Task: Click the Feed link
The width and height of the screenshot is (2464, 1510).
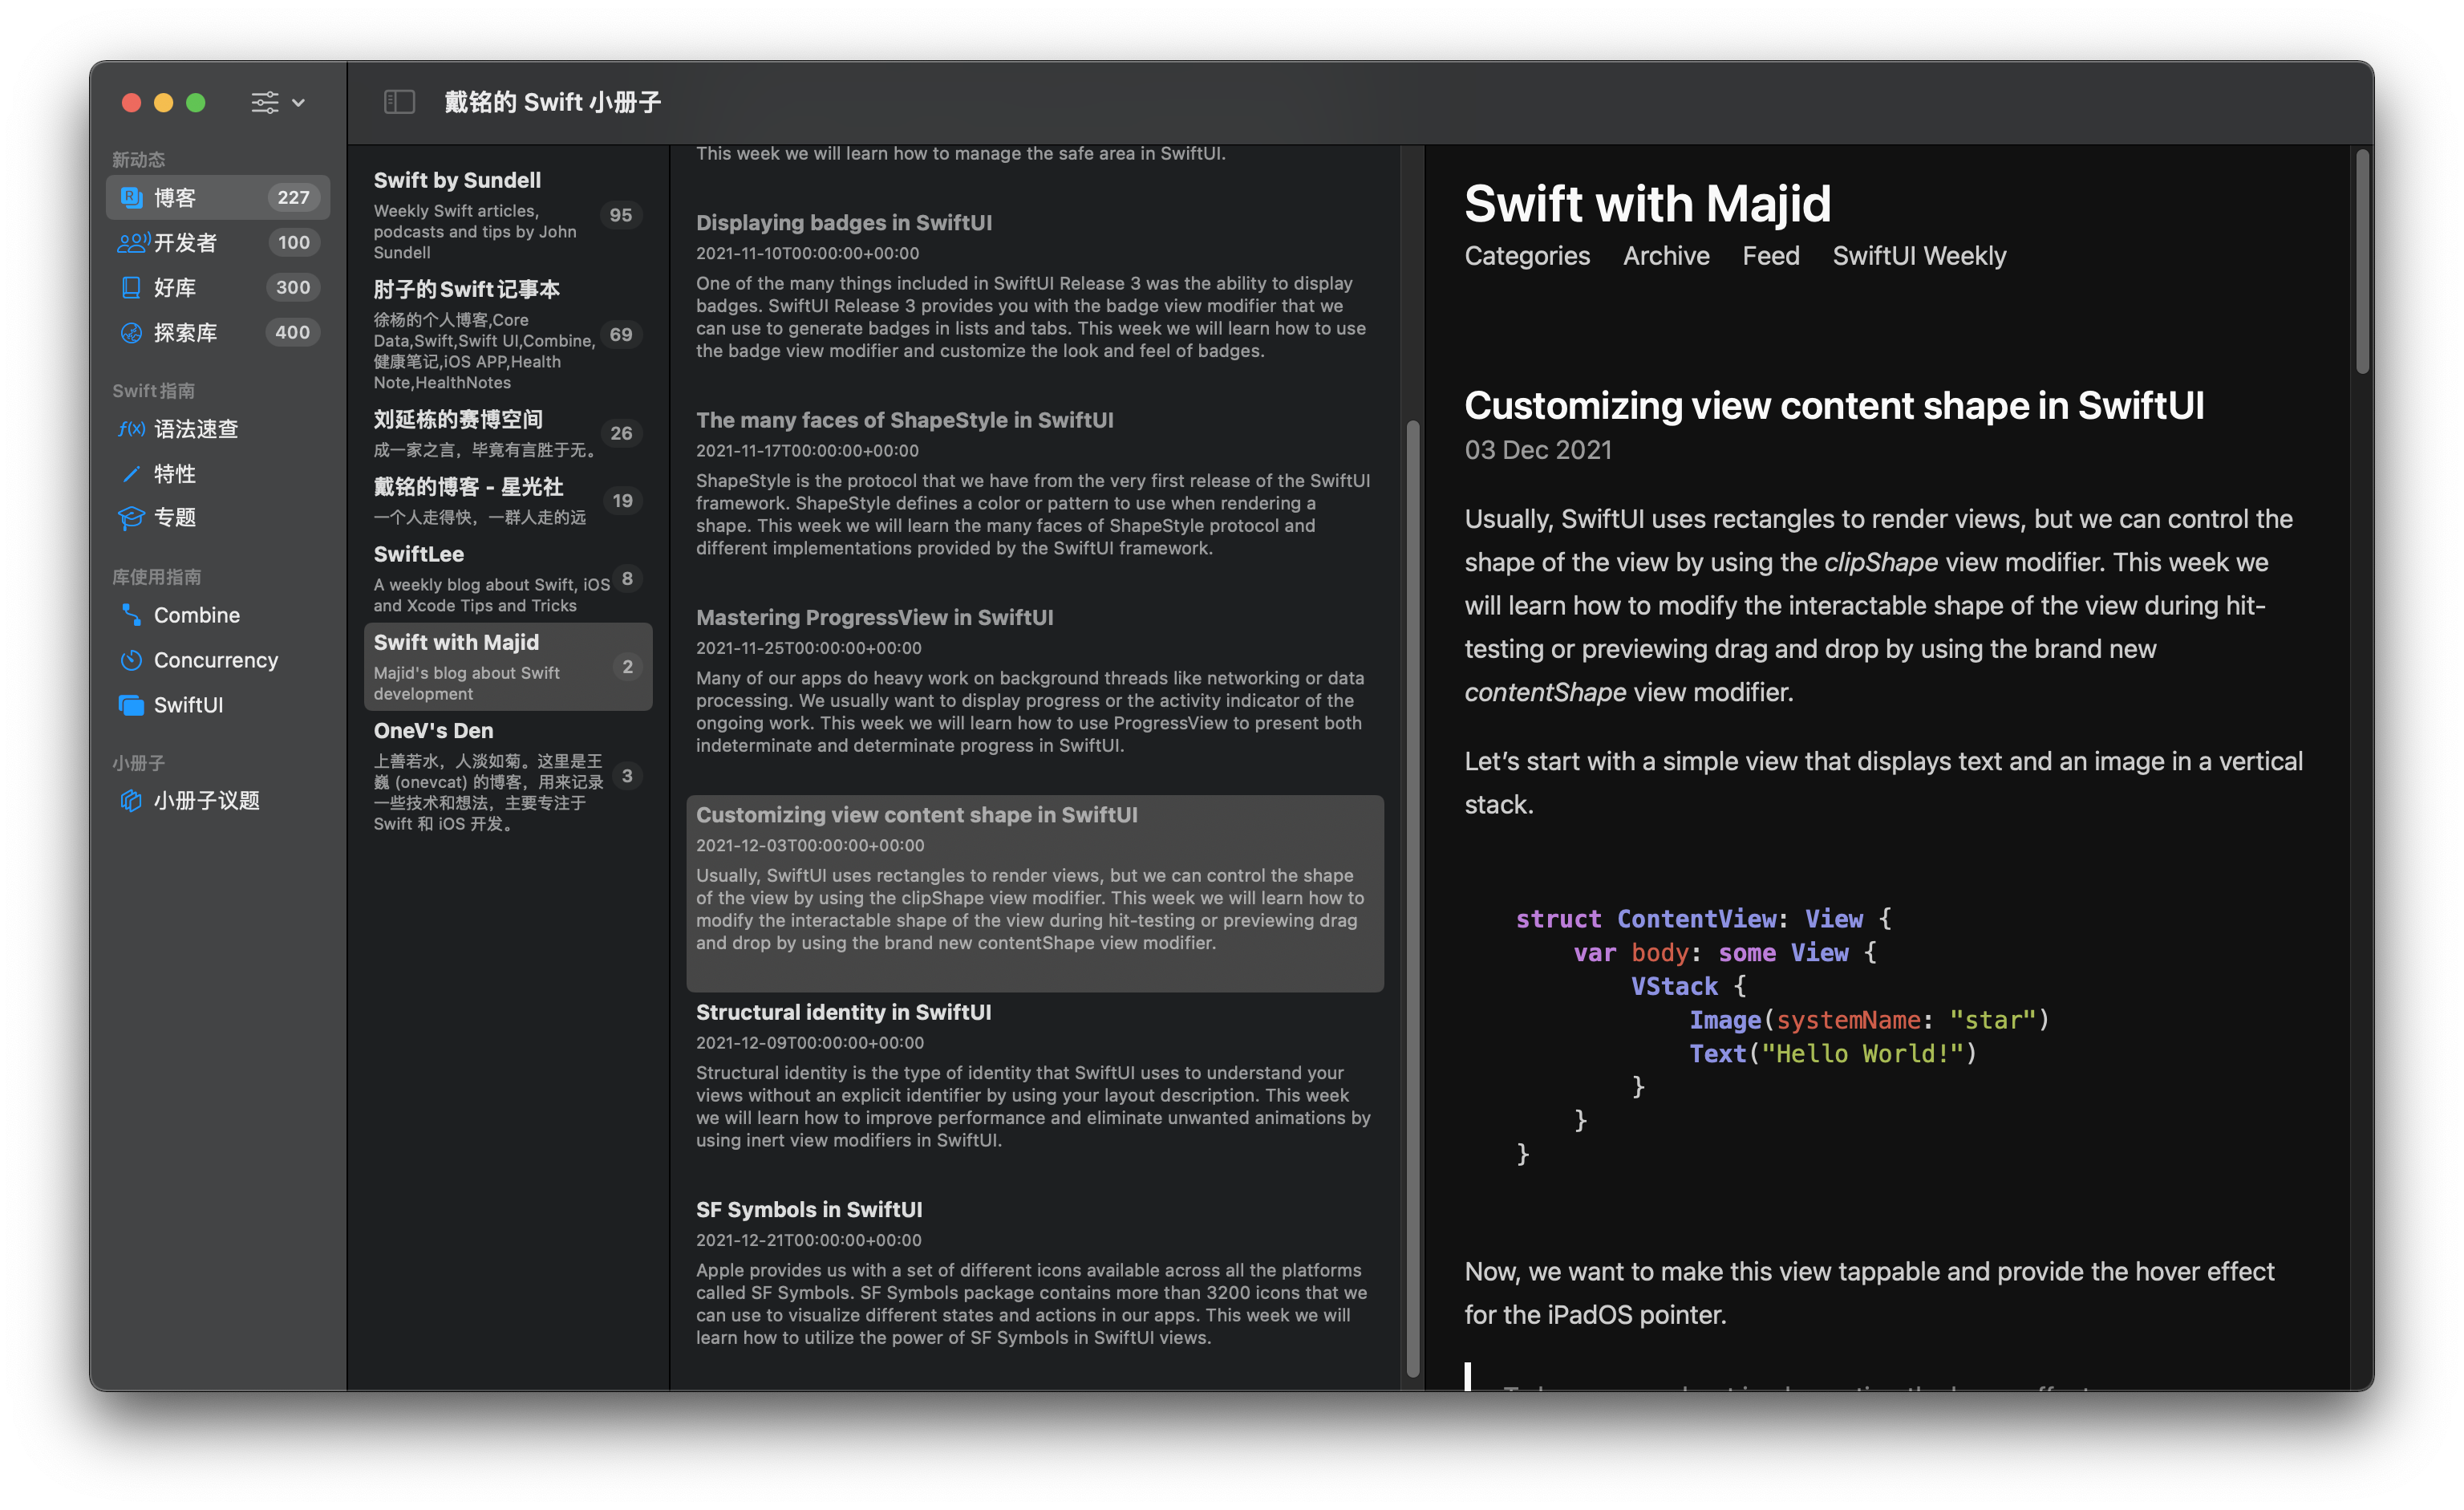Action: tap(1770, 256)
